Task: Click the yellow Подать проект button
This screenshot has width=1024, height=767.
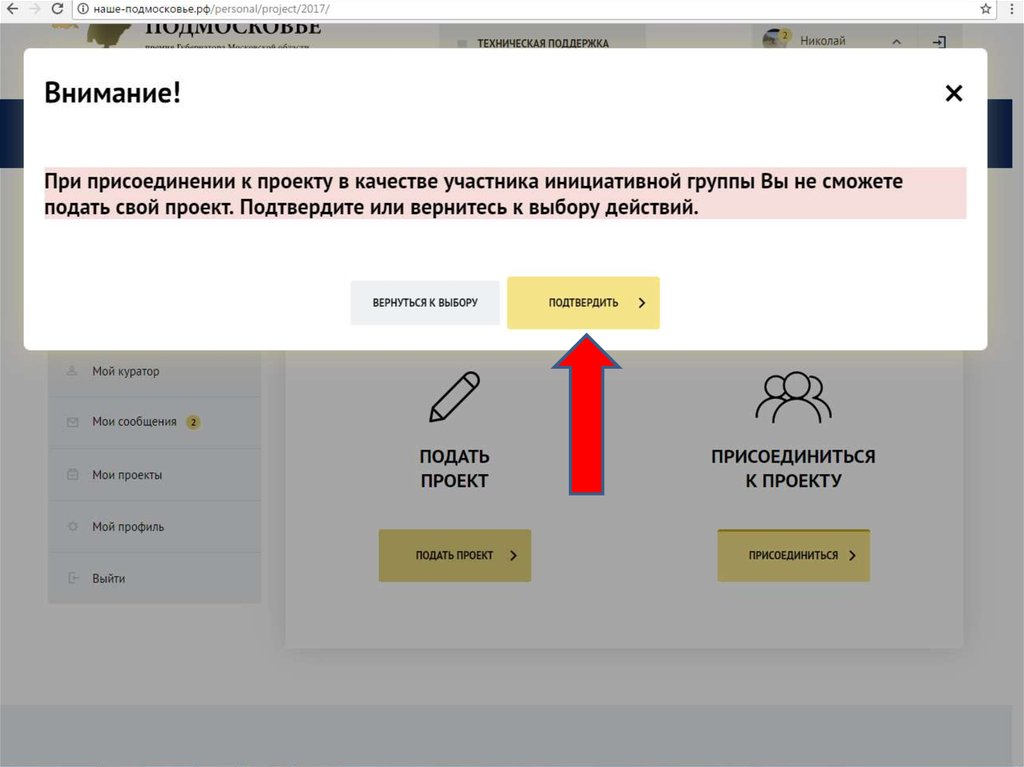Action: 455,555
